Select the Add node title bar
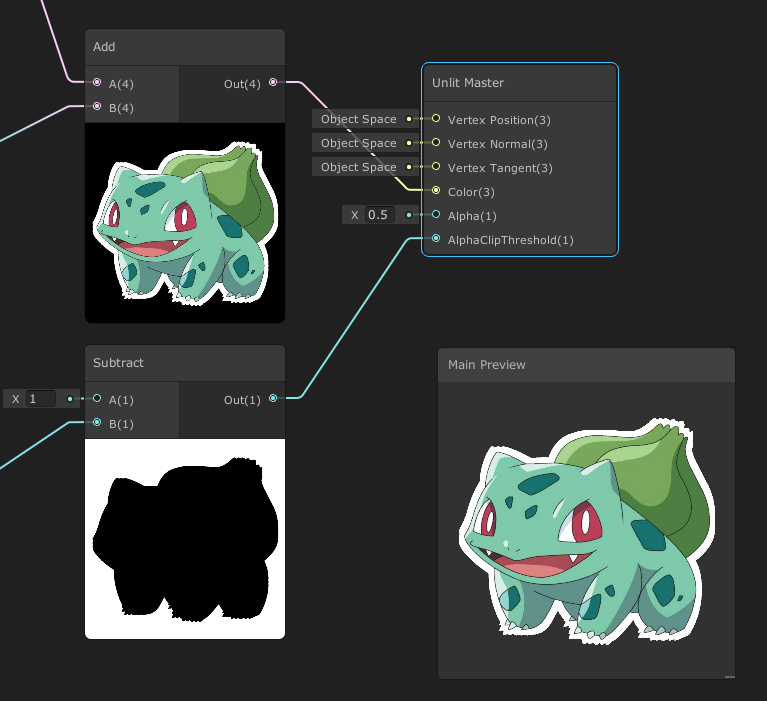 coord(185,47)
